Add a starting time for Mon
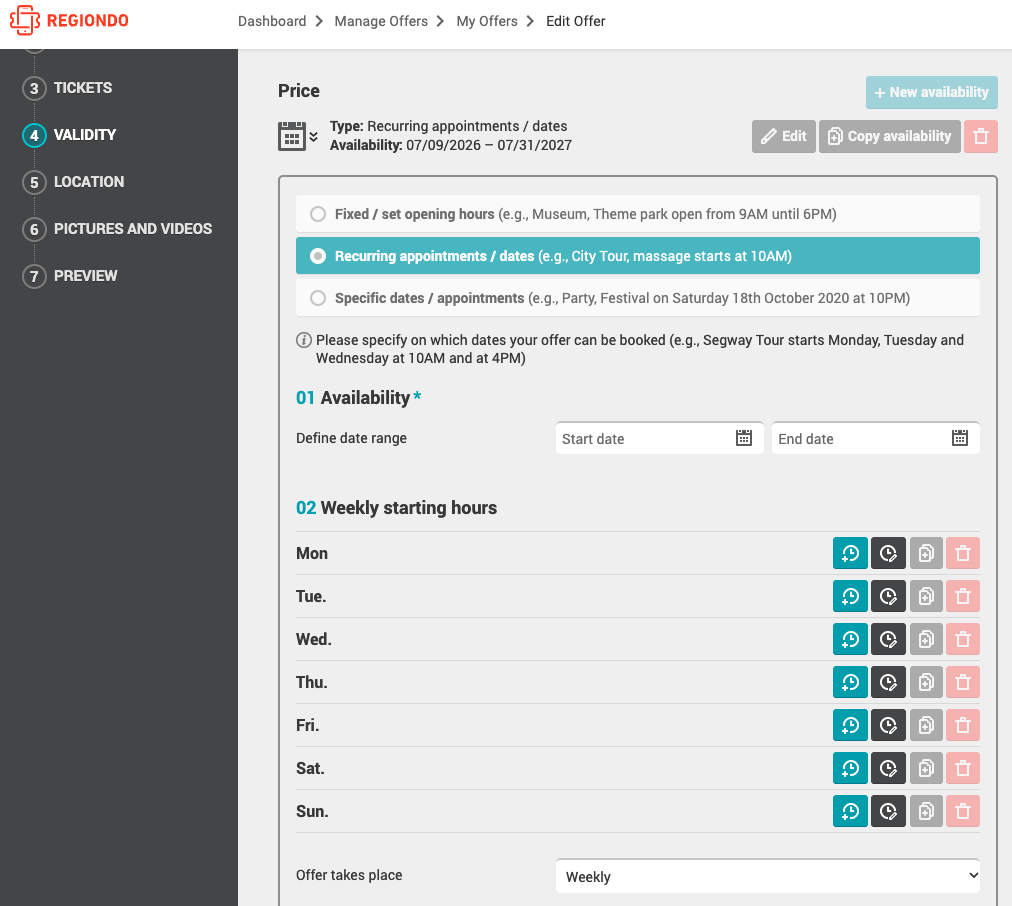 click(850, 553)
